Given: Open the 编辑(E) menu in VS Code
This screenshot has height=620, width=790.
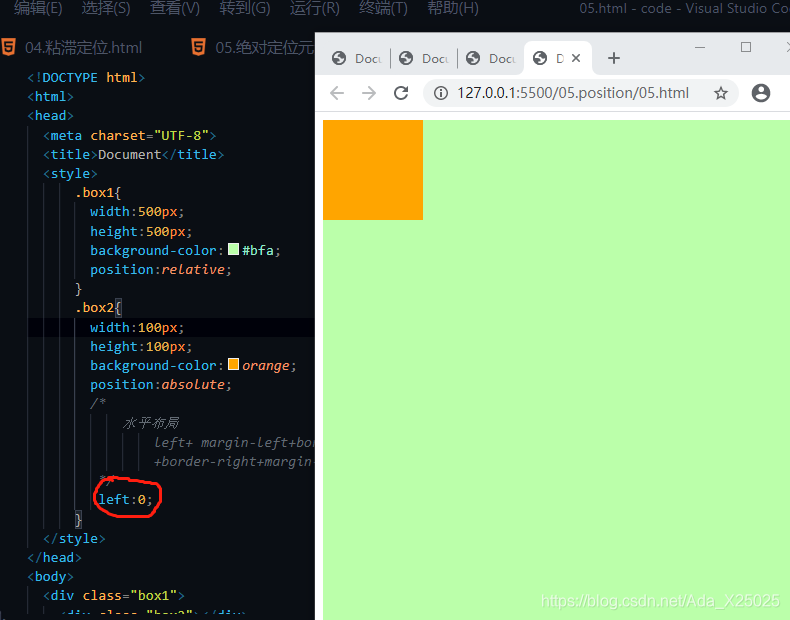Looking at the screenshot, I should (38, 8).
